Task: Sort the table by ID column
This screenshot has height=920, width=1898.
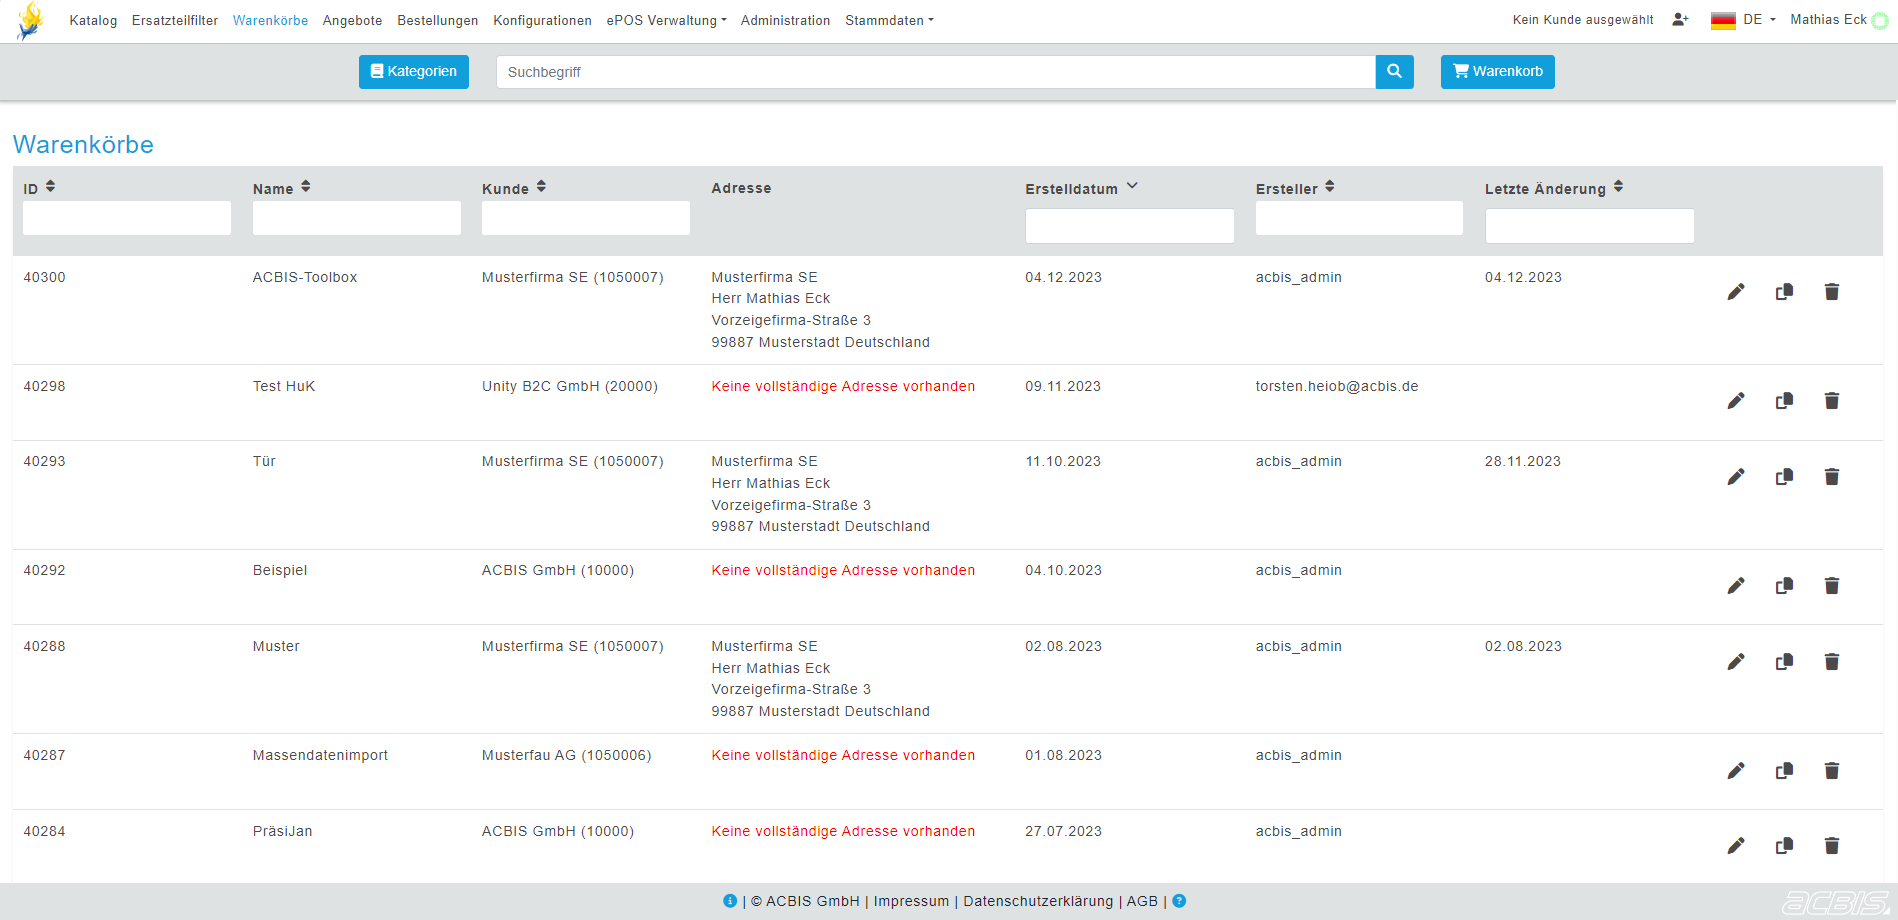Action: click(x=50, y=187)
